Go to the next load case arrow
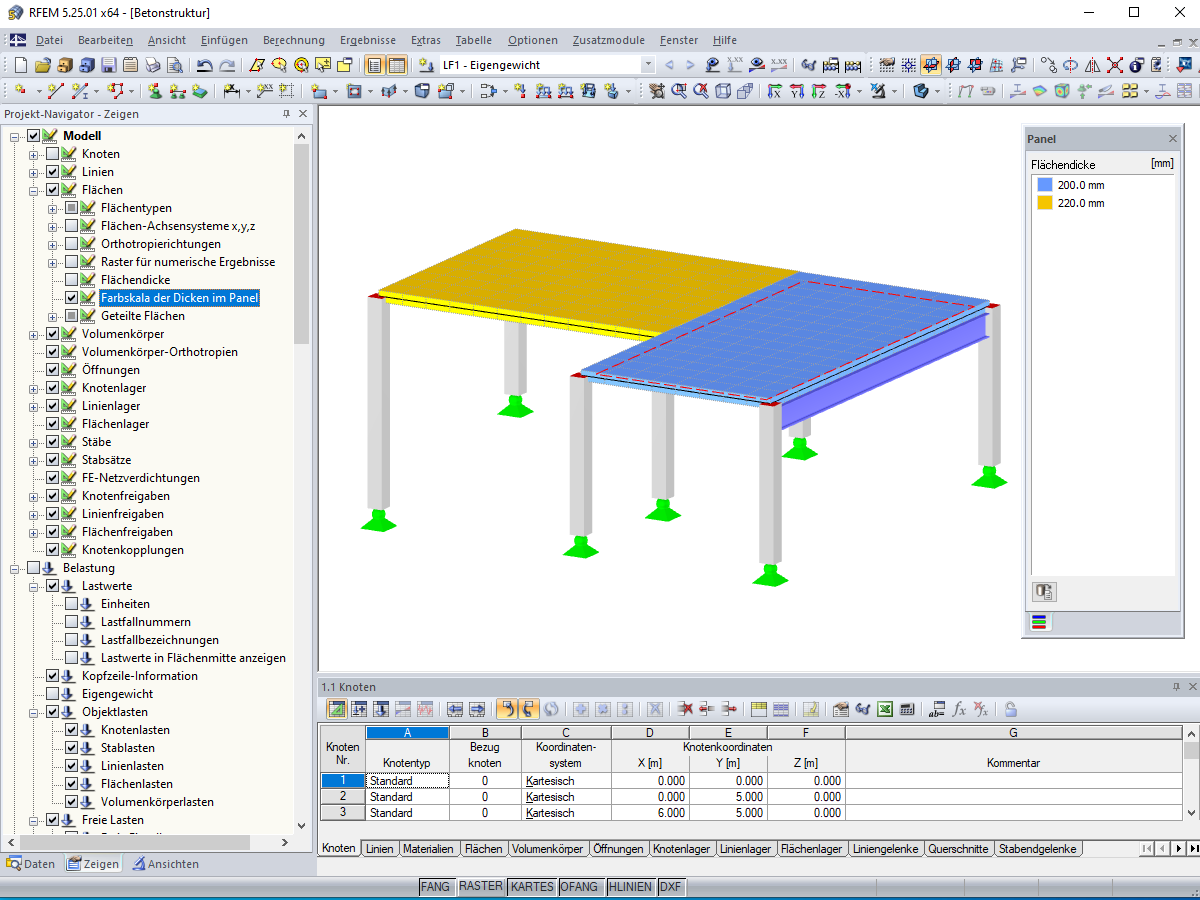The height and width of the screenshot is (900, 1200). (x=690, y=65)
